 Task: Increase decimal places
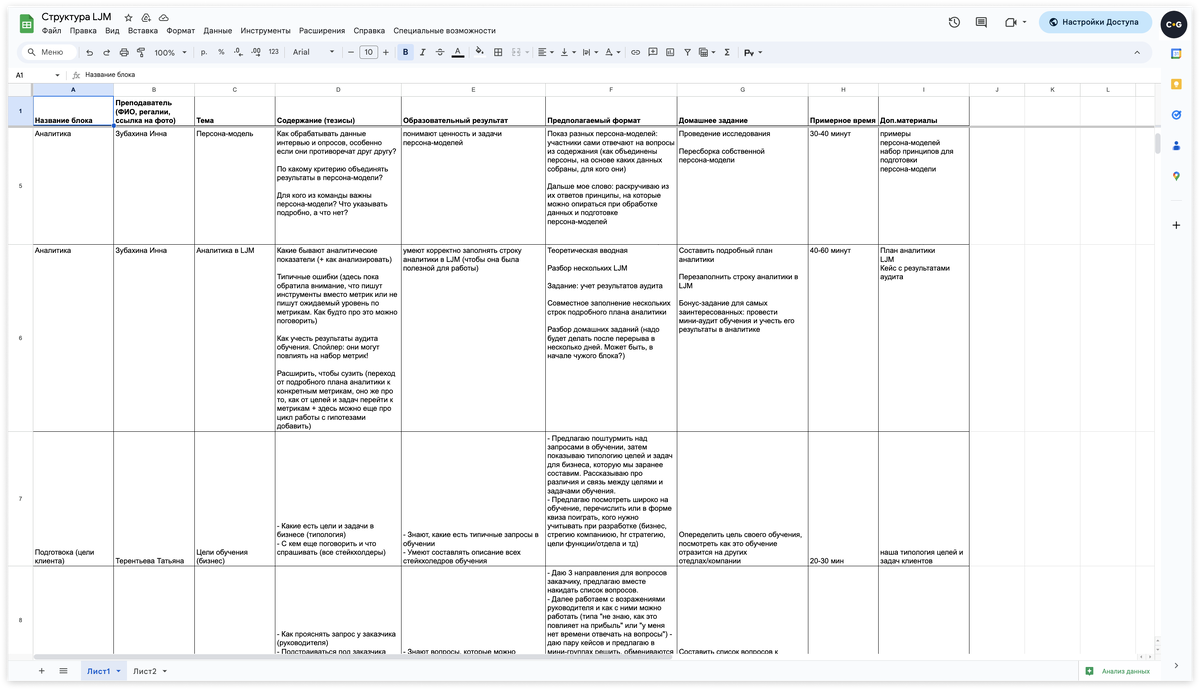pos(256,52)
